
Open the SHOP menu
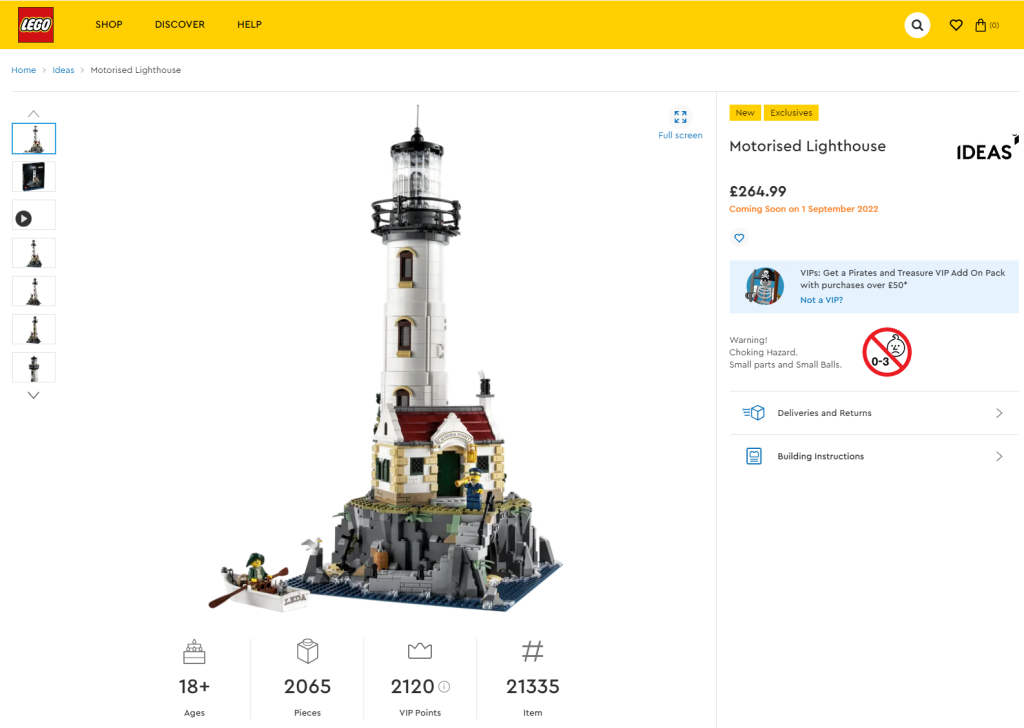coord(108,25)
